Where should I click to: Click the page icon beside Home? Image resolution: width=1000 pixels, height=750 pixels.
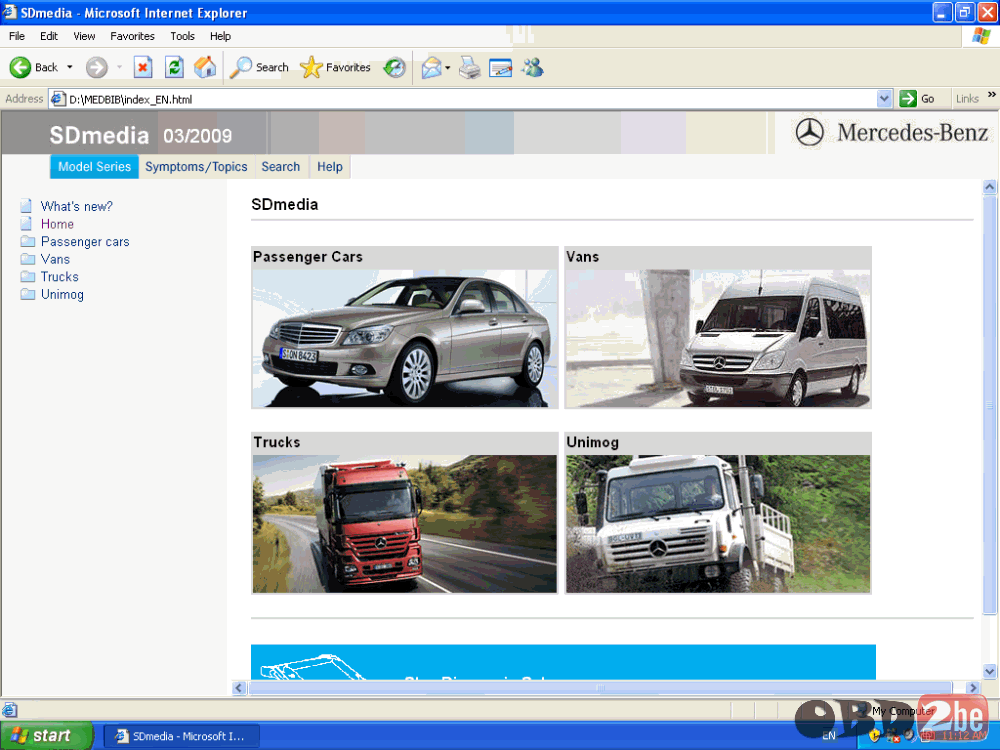(x=26, y=224)
